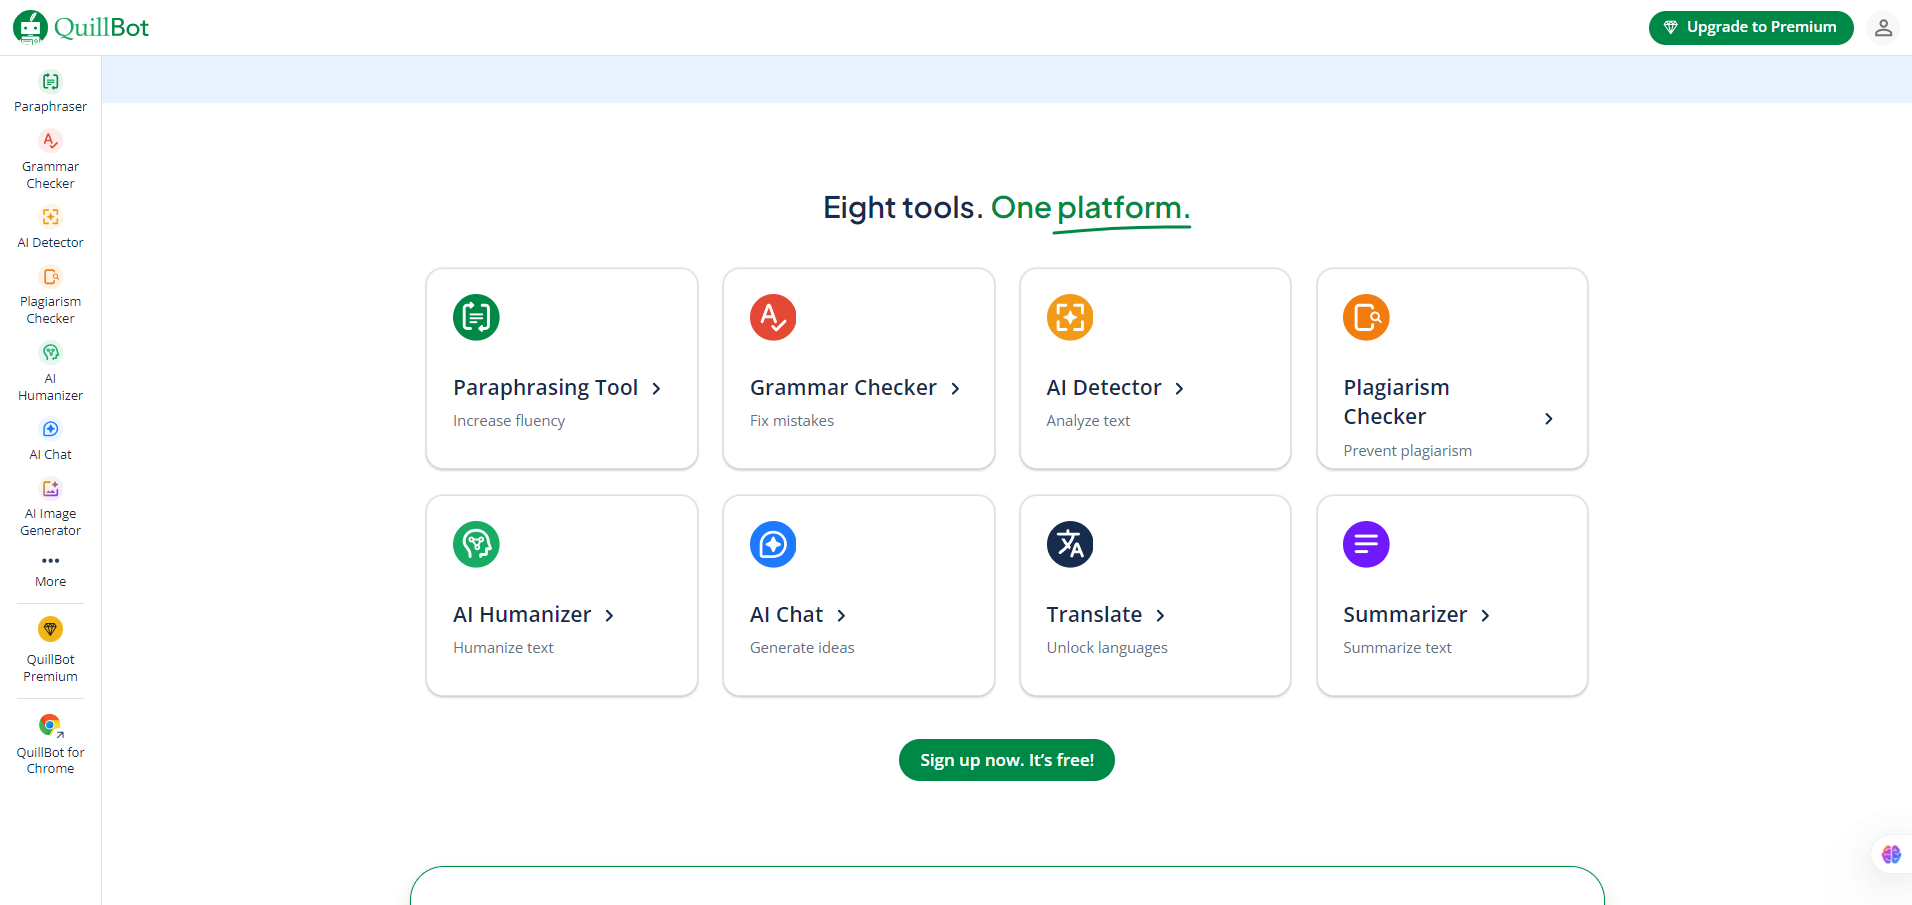Click red Grammar Checker card icon
Image resolution: width=1912 pixels, height=905 pixels.
tap(773, 317)
